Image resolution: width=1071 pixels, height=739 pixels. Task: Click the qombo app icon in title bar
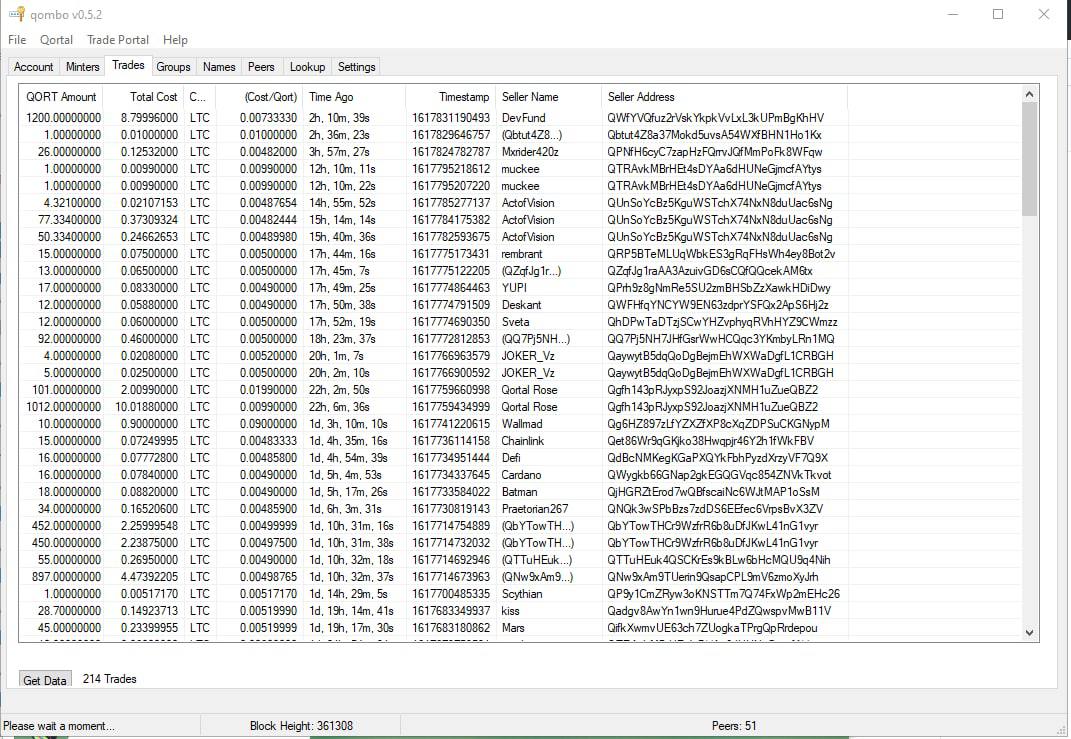(x=16, y=14)
